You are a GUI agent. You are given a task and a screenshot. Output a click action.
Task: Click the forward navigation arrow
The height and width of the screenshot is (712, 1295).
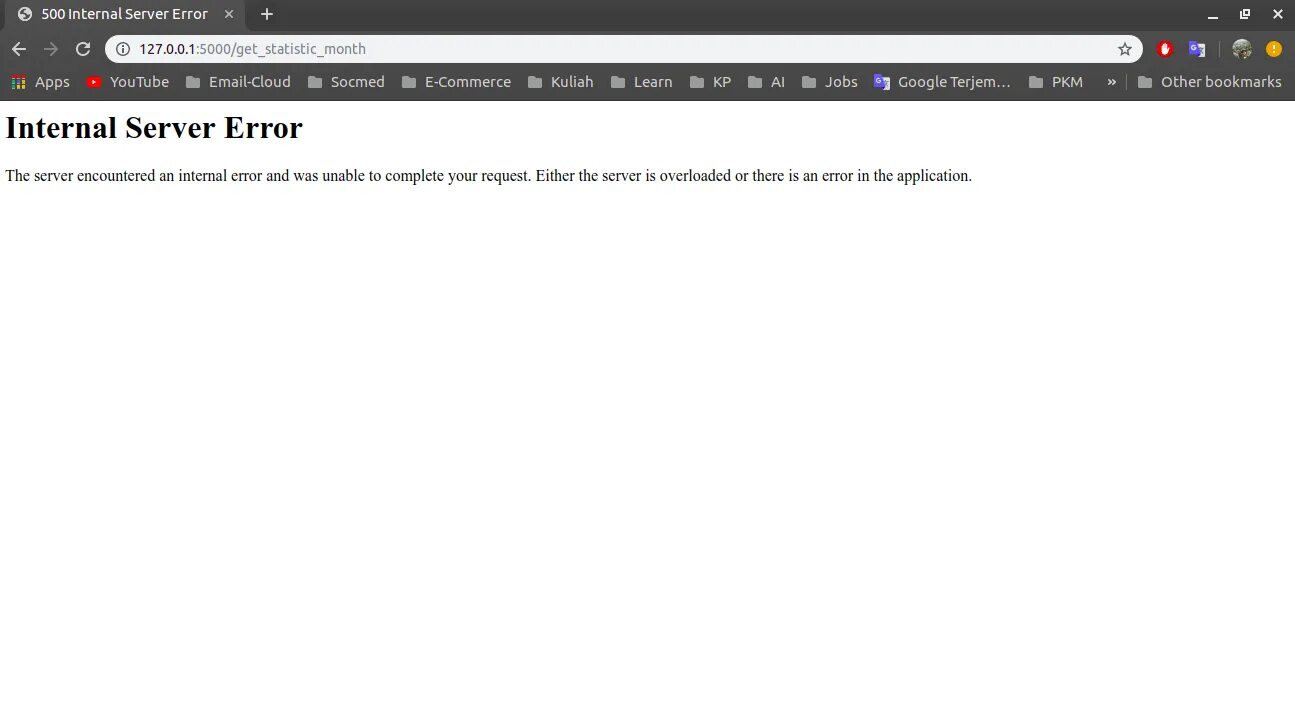51,49
